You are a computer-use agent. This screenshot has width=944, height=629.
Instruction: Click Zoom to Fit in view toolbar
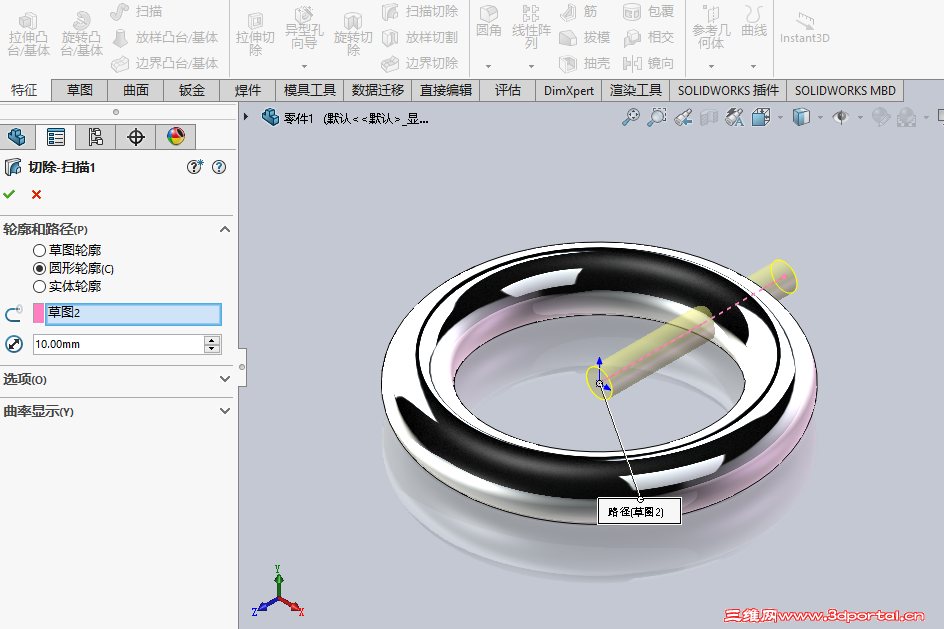pos(630,117)
